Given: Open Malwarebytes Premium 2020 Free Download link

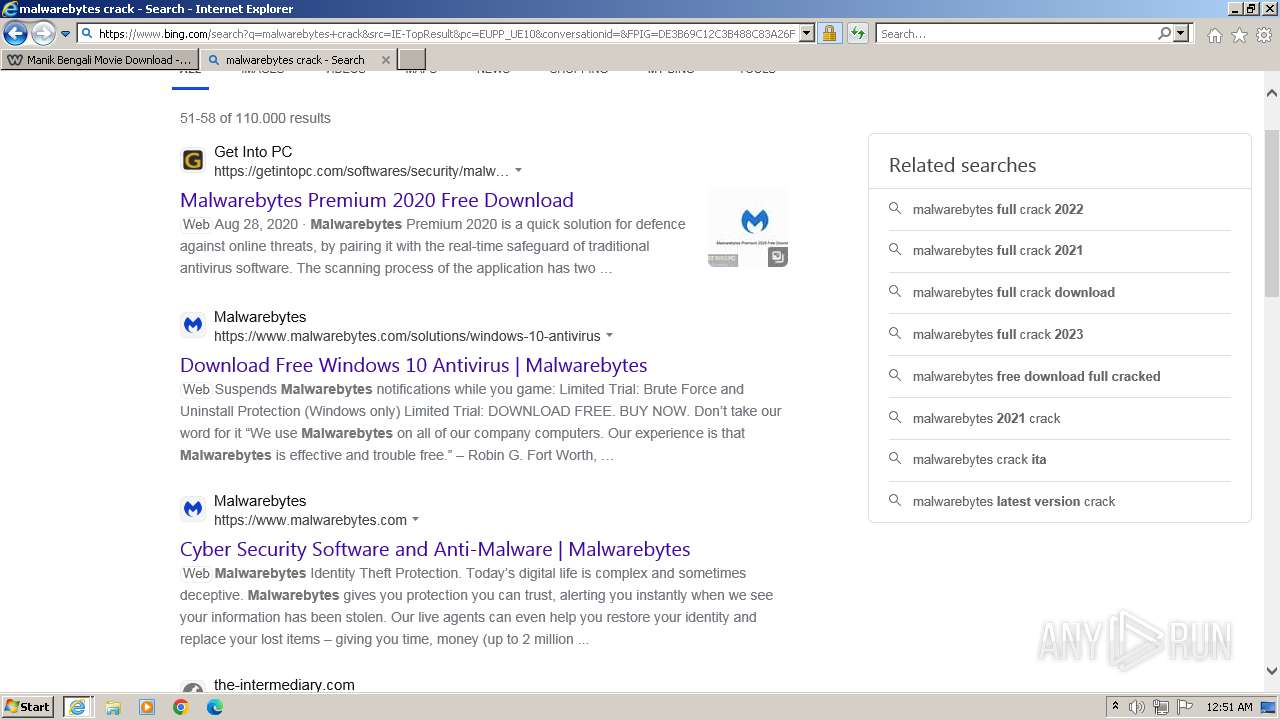Looking at the screenshot, I should click(377, 200).
